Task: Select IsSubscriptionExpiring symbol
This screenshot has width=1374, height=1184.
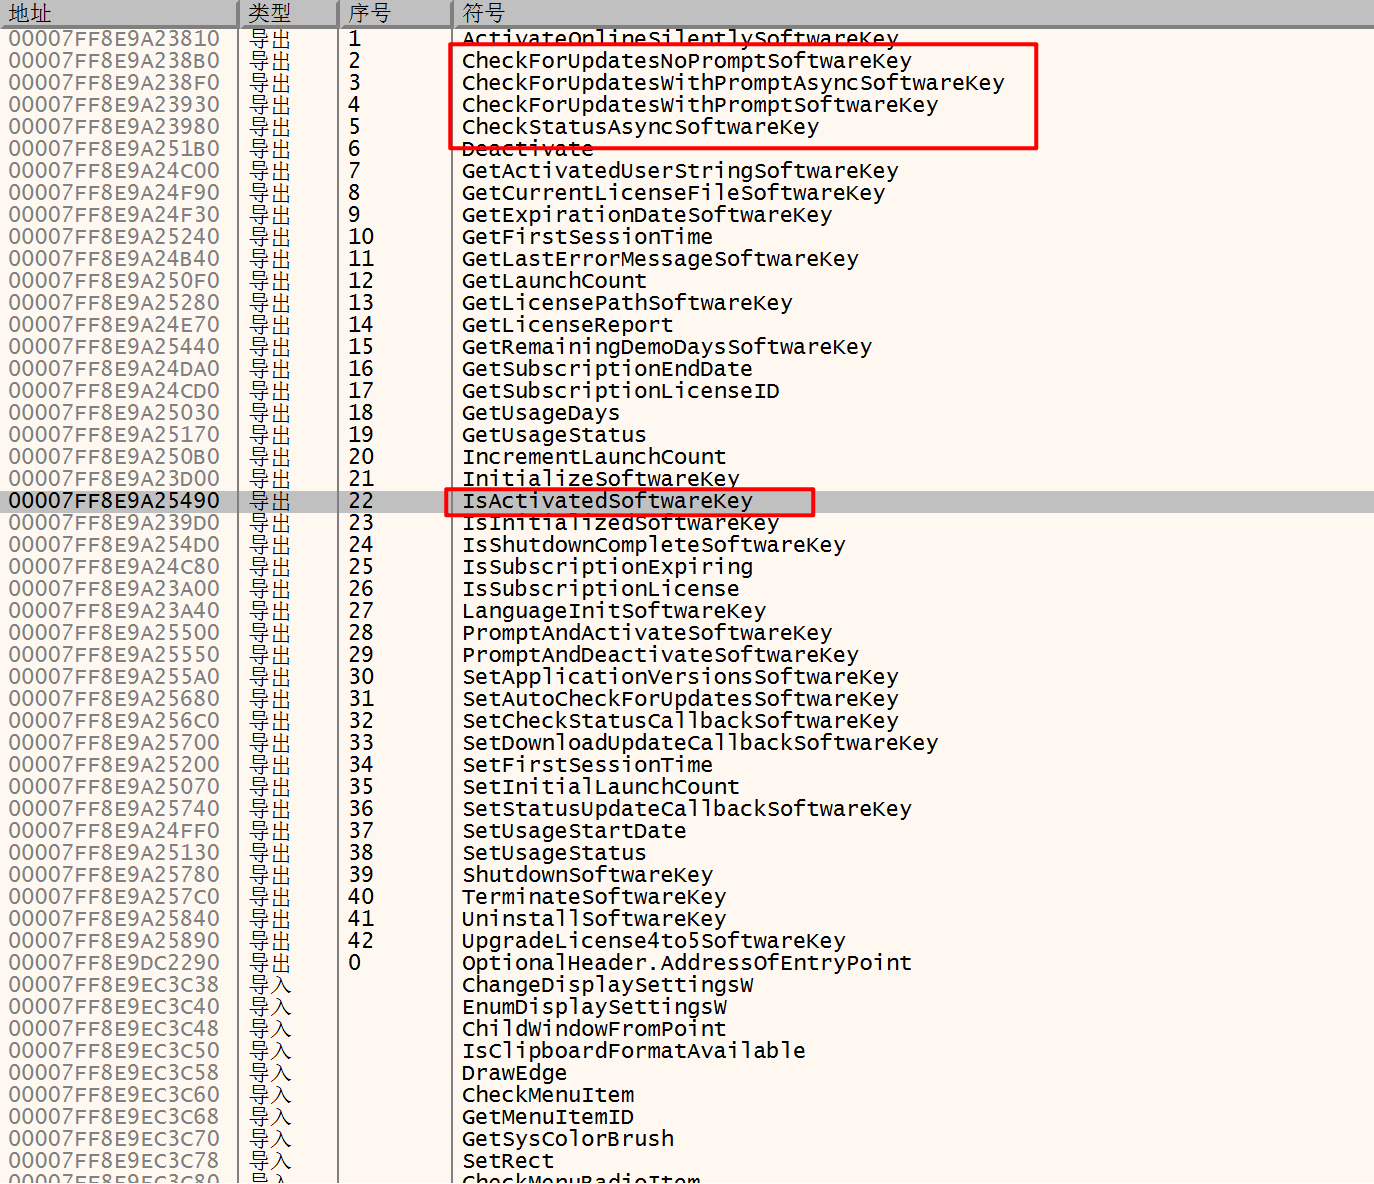Action: [607, 567]
